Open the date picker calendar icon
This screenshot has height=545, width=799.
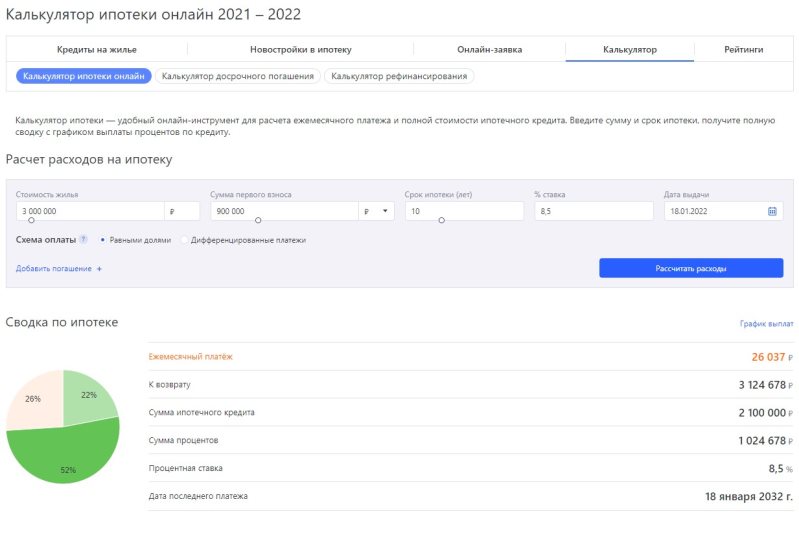tap(772, 211)
